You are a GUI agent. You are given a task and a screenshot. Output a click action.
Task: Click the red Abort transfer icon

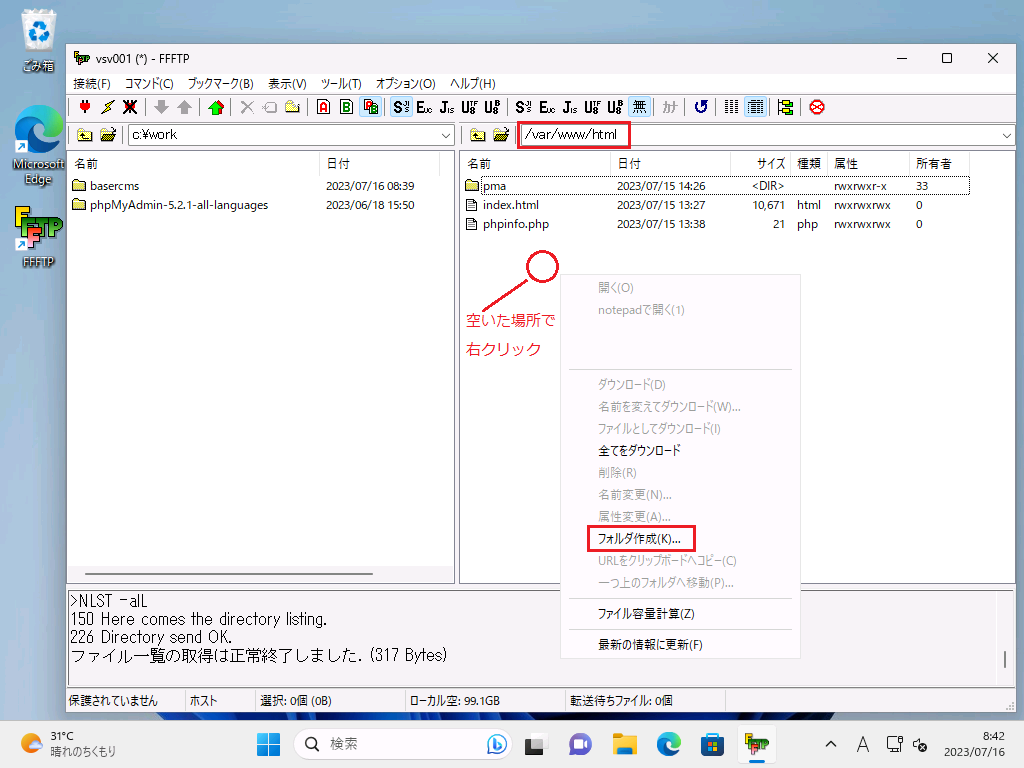click(817, 107)
